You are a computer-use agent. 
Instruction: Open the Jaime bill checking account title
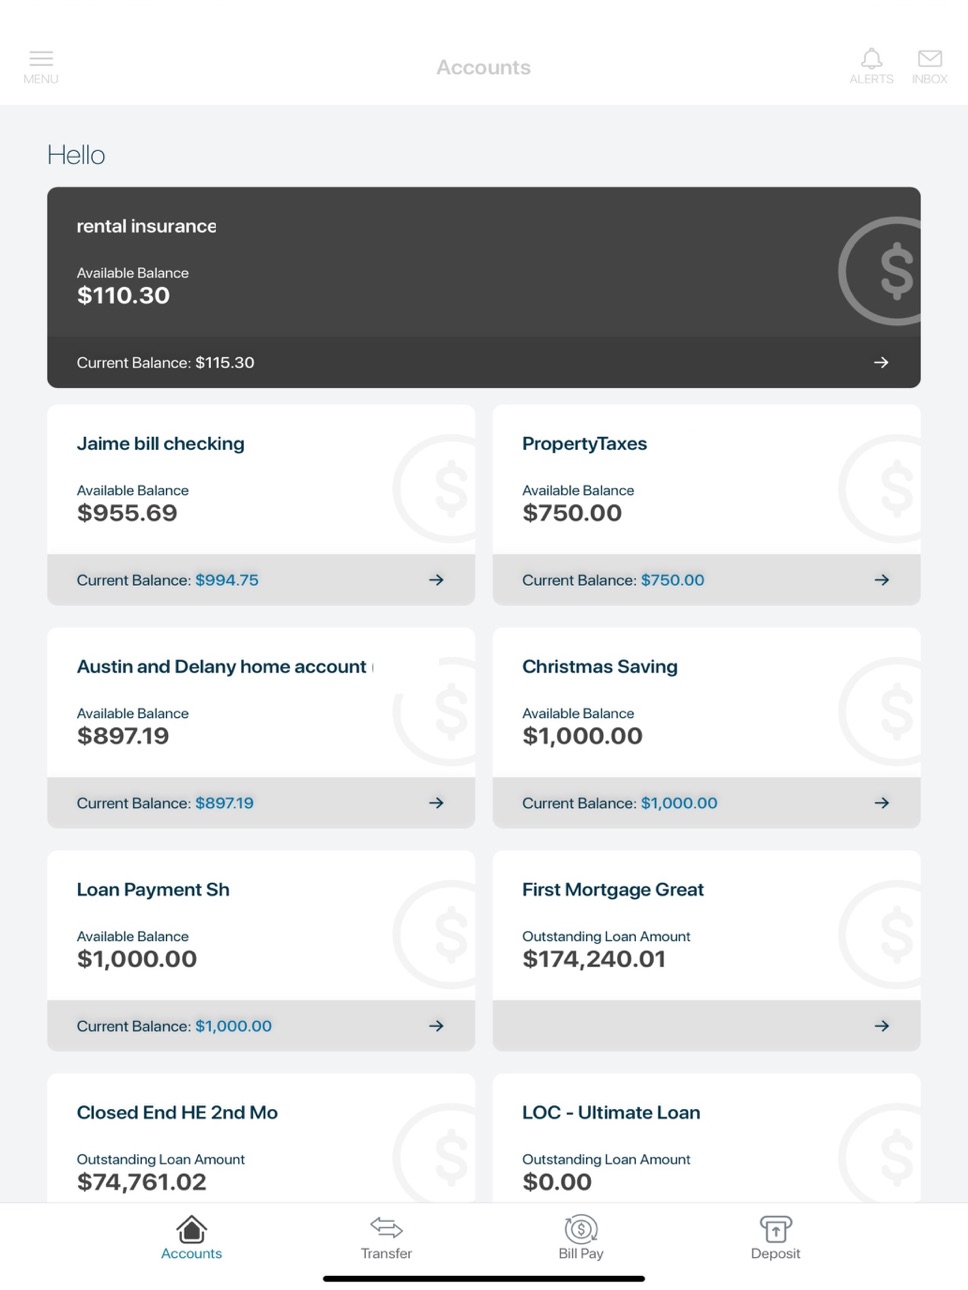coord(160,444)
